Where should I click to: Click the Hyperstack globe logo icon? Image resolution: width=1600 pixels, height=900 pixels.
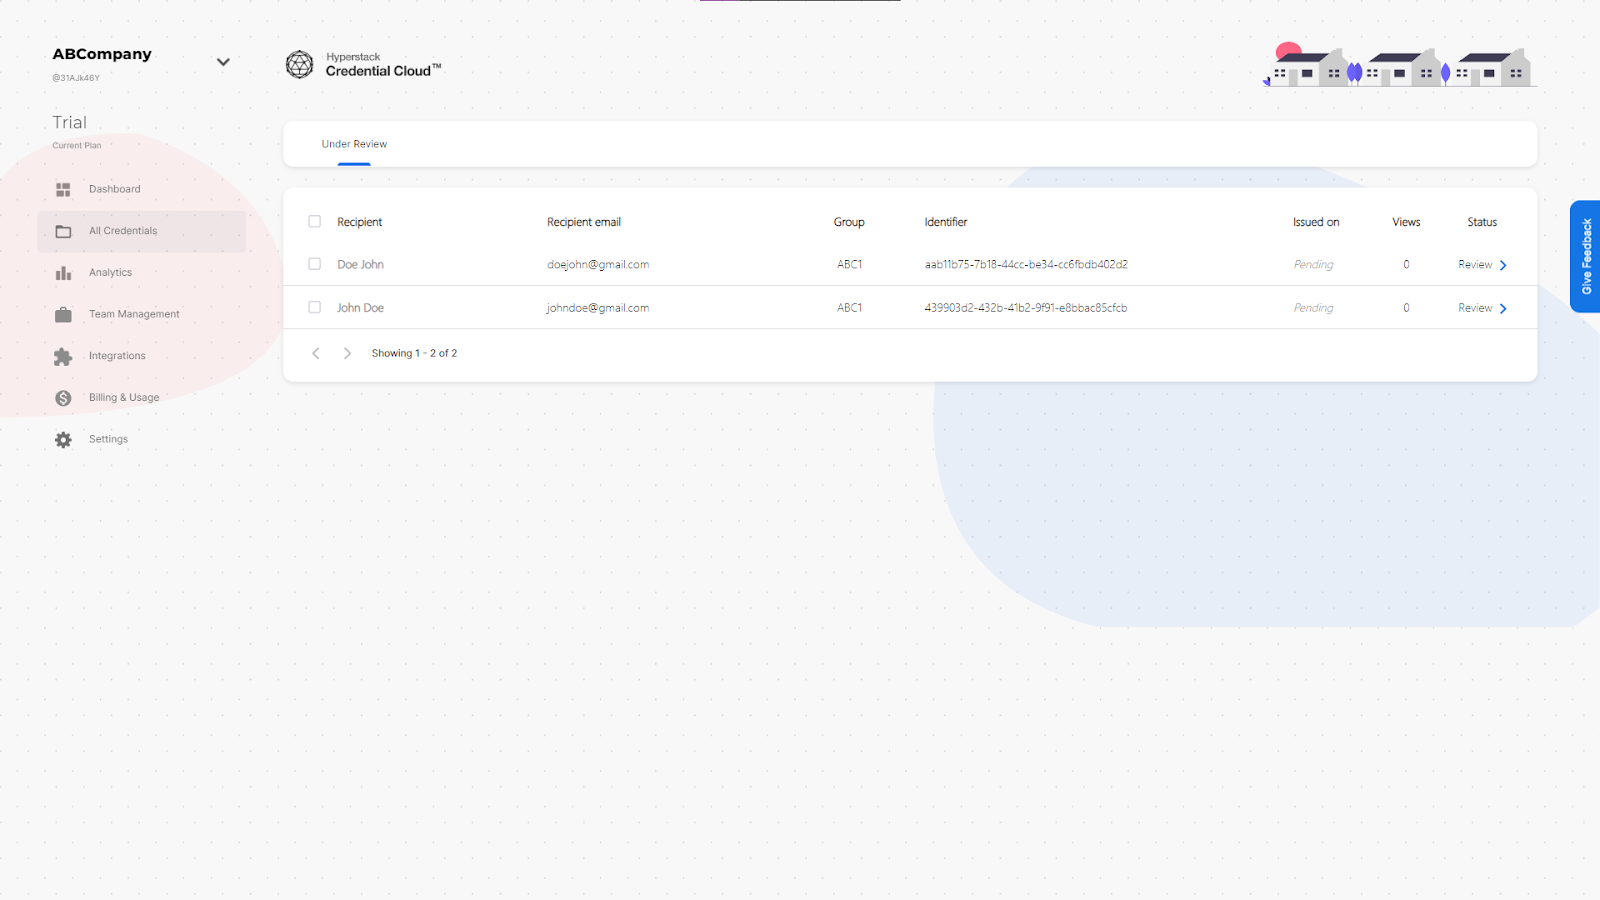299,65
